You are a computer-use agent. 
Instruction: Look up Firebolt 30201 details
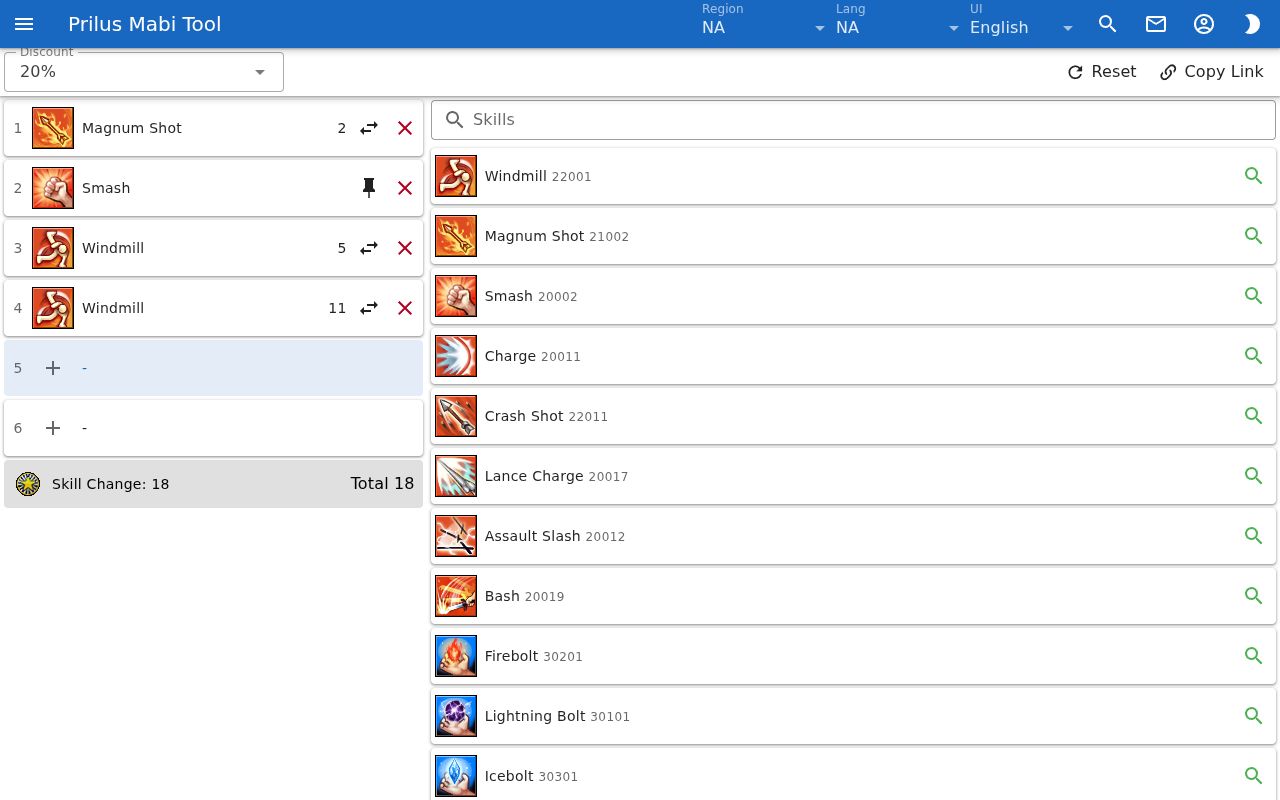pos(1253,656)
